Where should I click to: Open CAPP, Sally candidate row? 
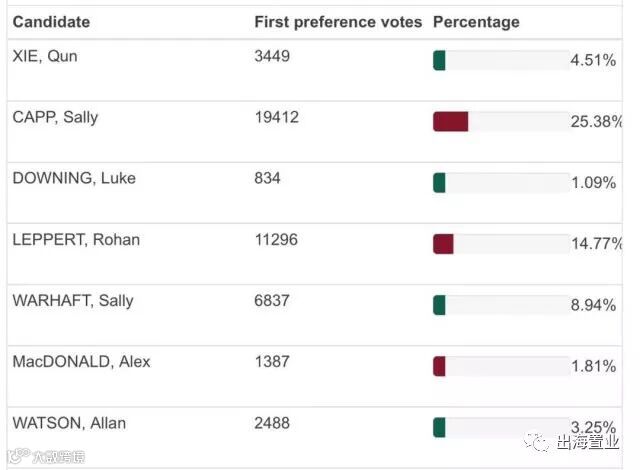click(x=55, y=117)
